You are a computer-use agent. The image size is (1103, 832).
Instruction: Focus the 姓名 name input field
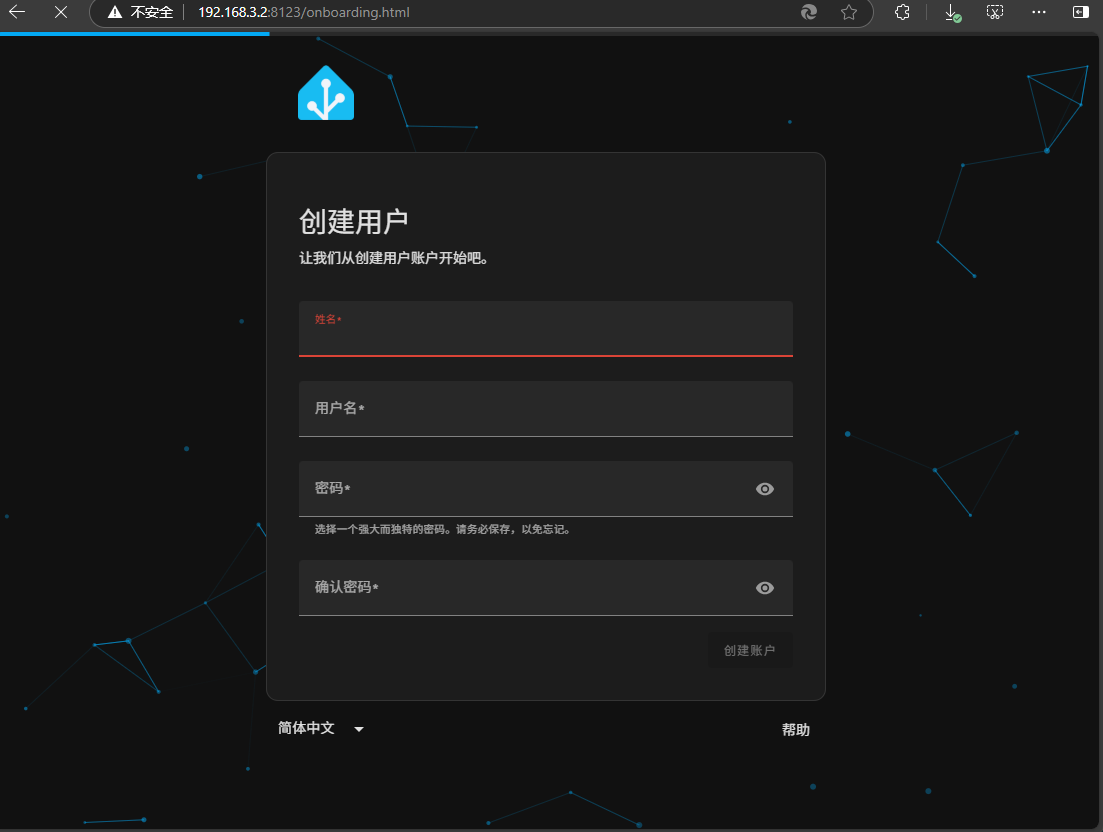[545, 336]
